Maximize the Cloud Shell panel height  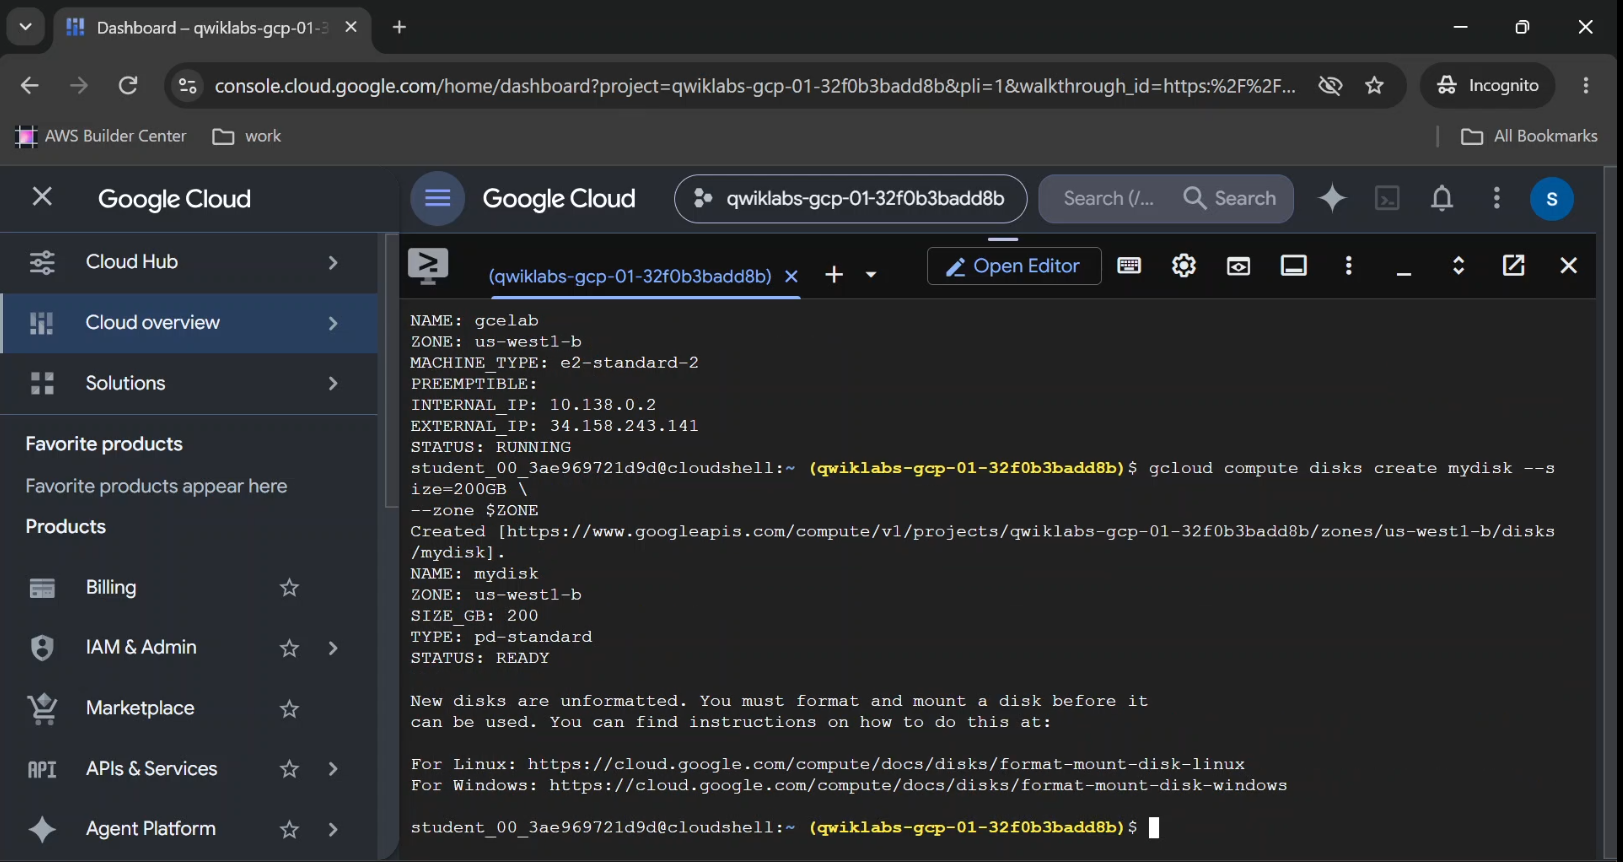[1459, 265]
